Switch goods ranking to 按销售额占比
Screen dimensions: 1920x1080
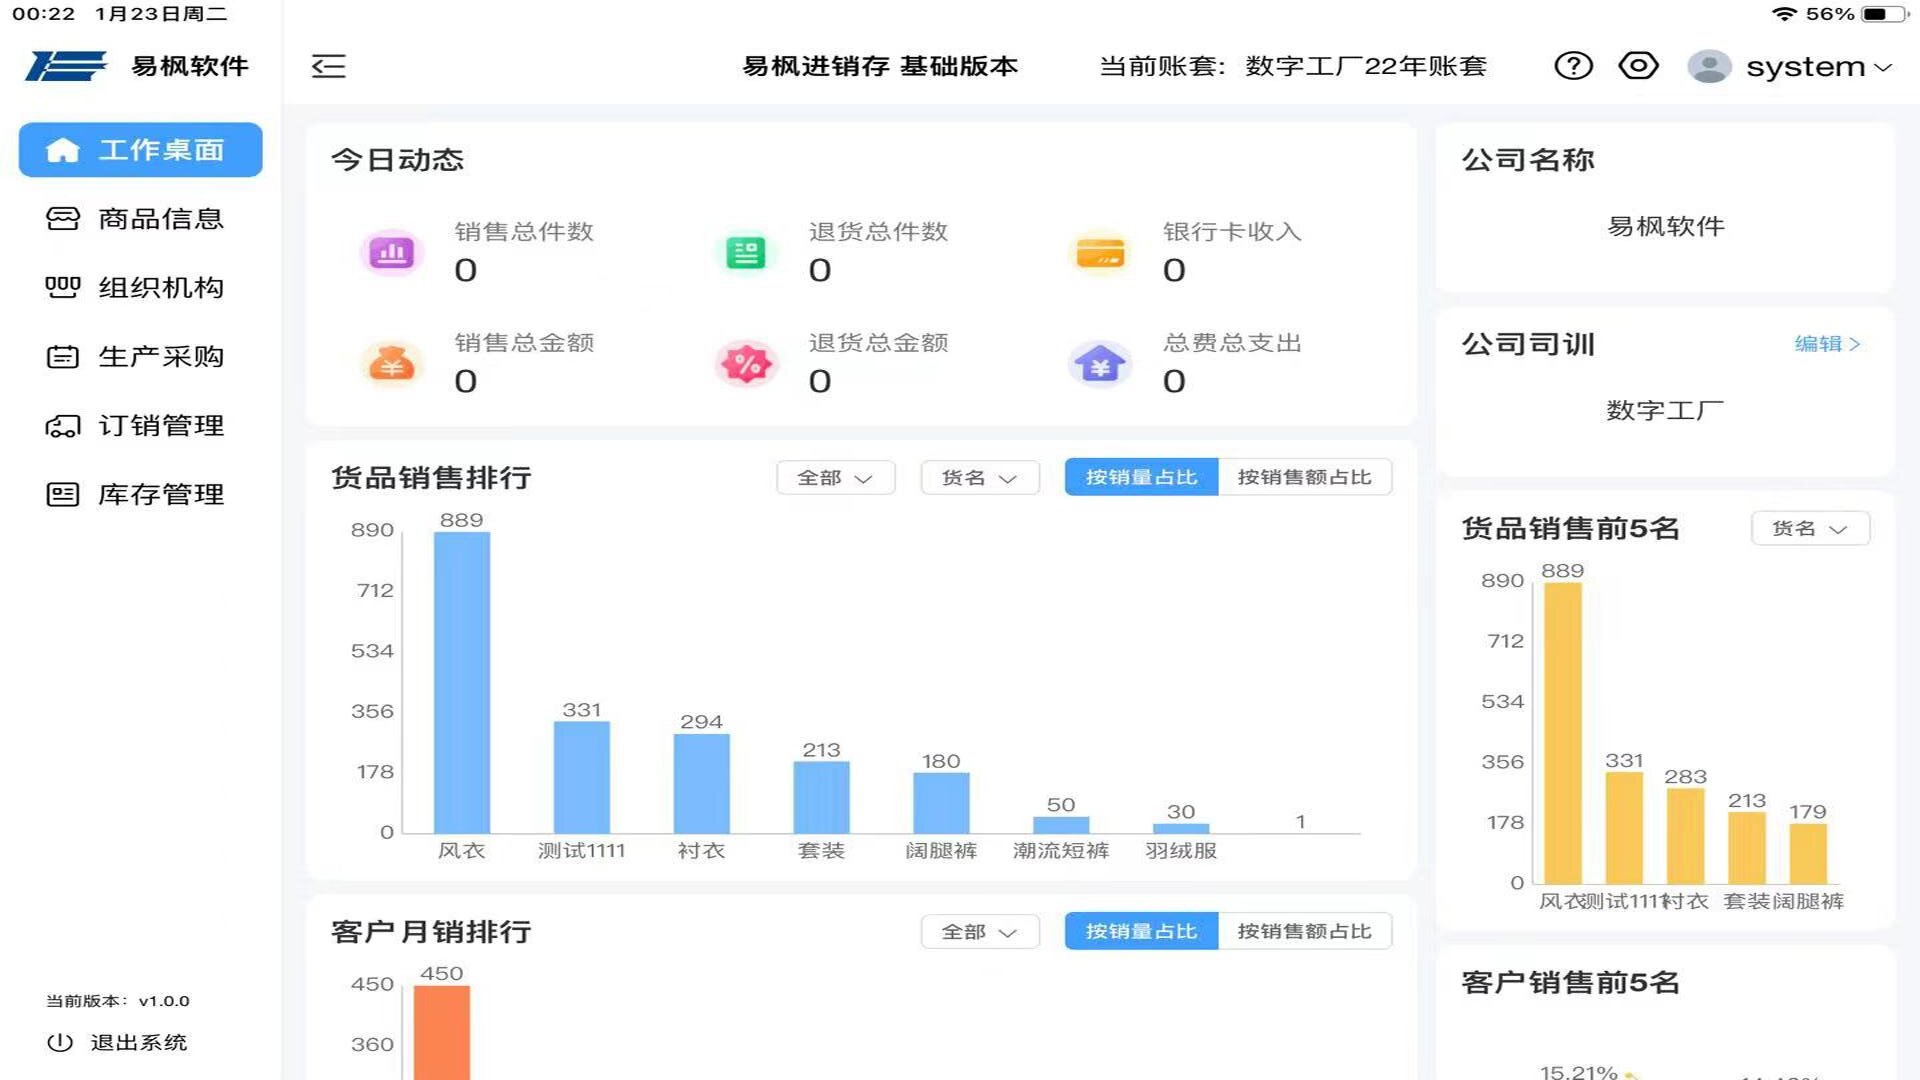pos(1304,477)
